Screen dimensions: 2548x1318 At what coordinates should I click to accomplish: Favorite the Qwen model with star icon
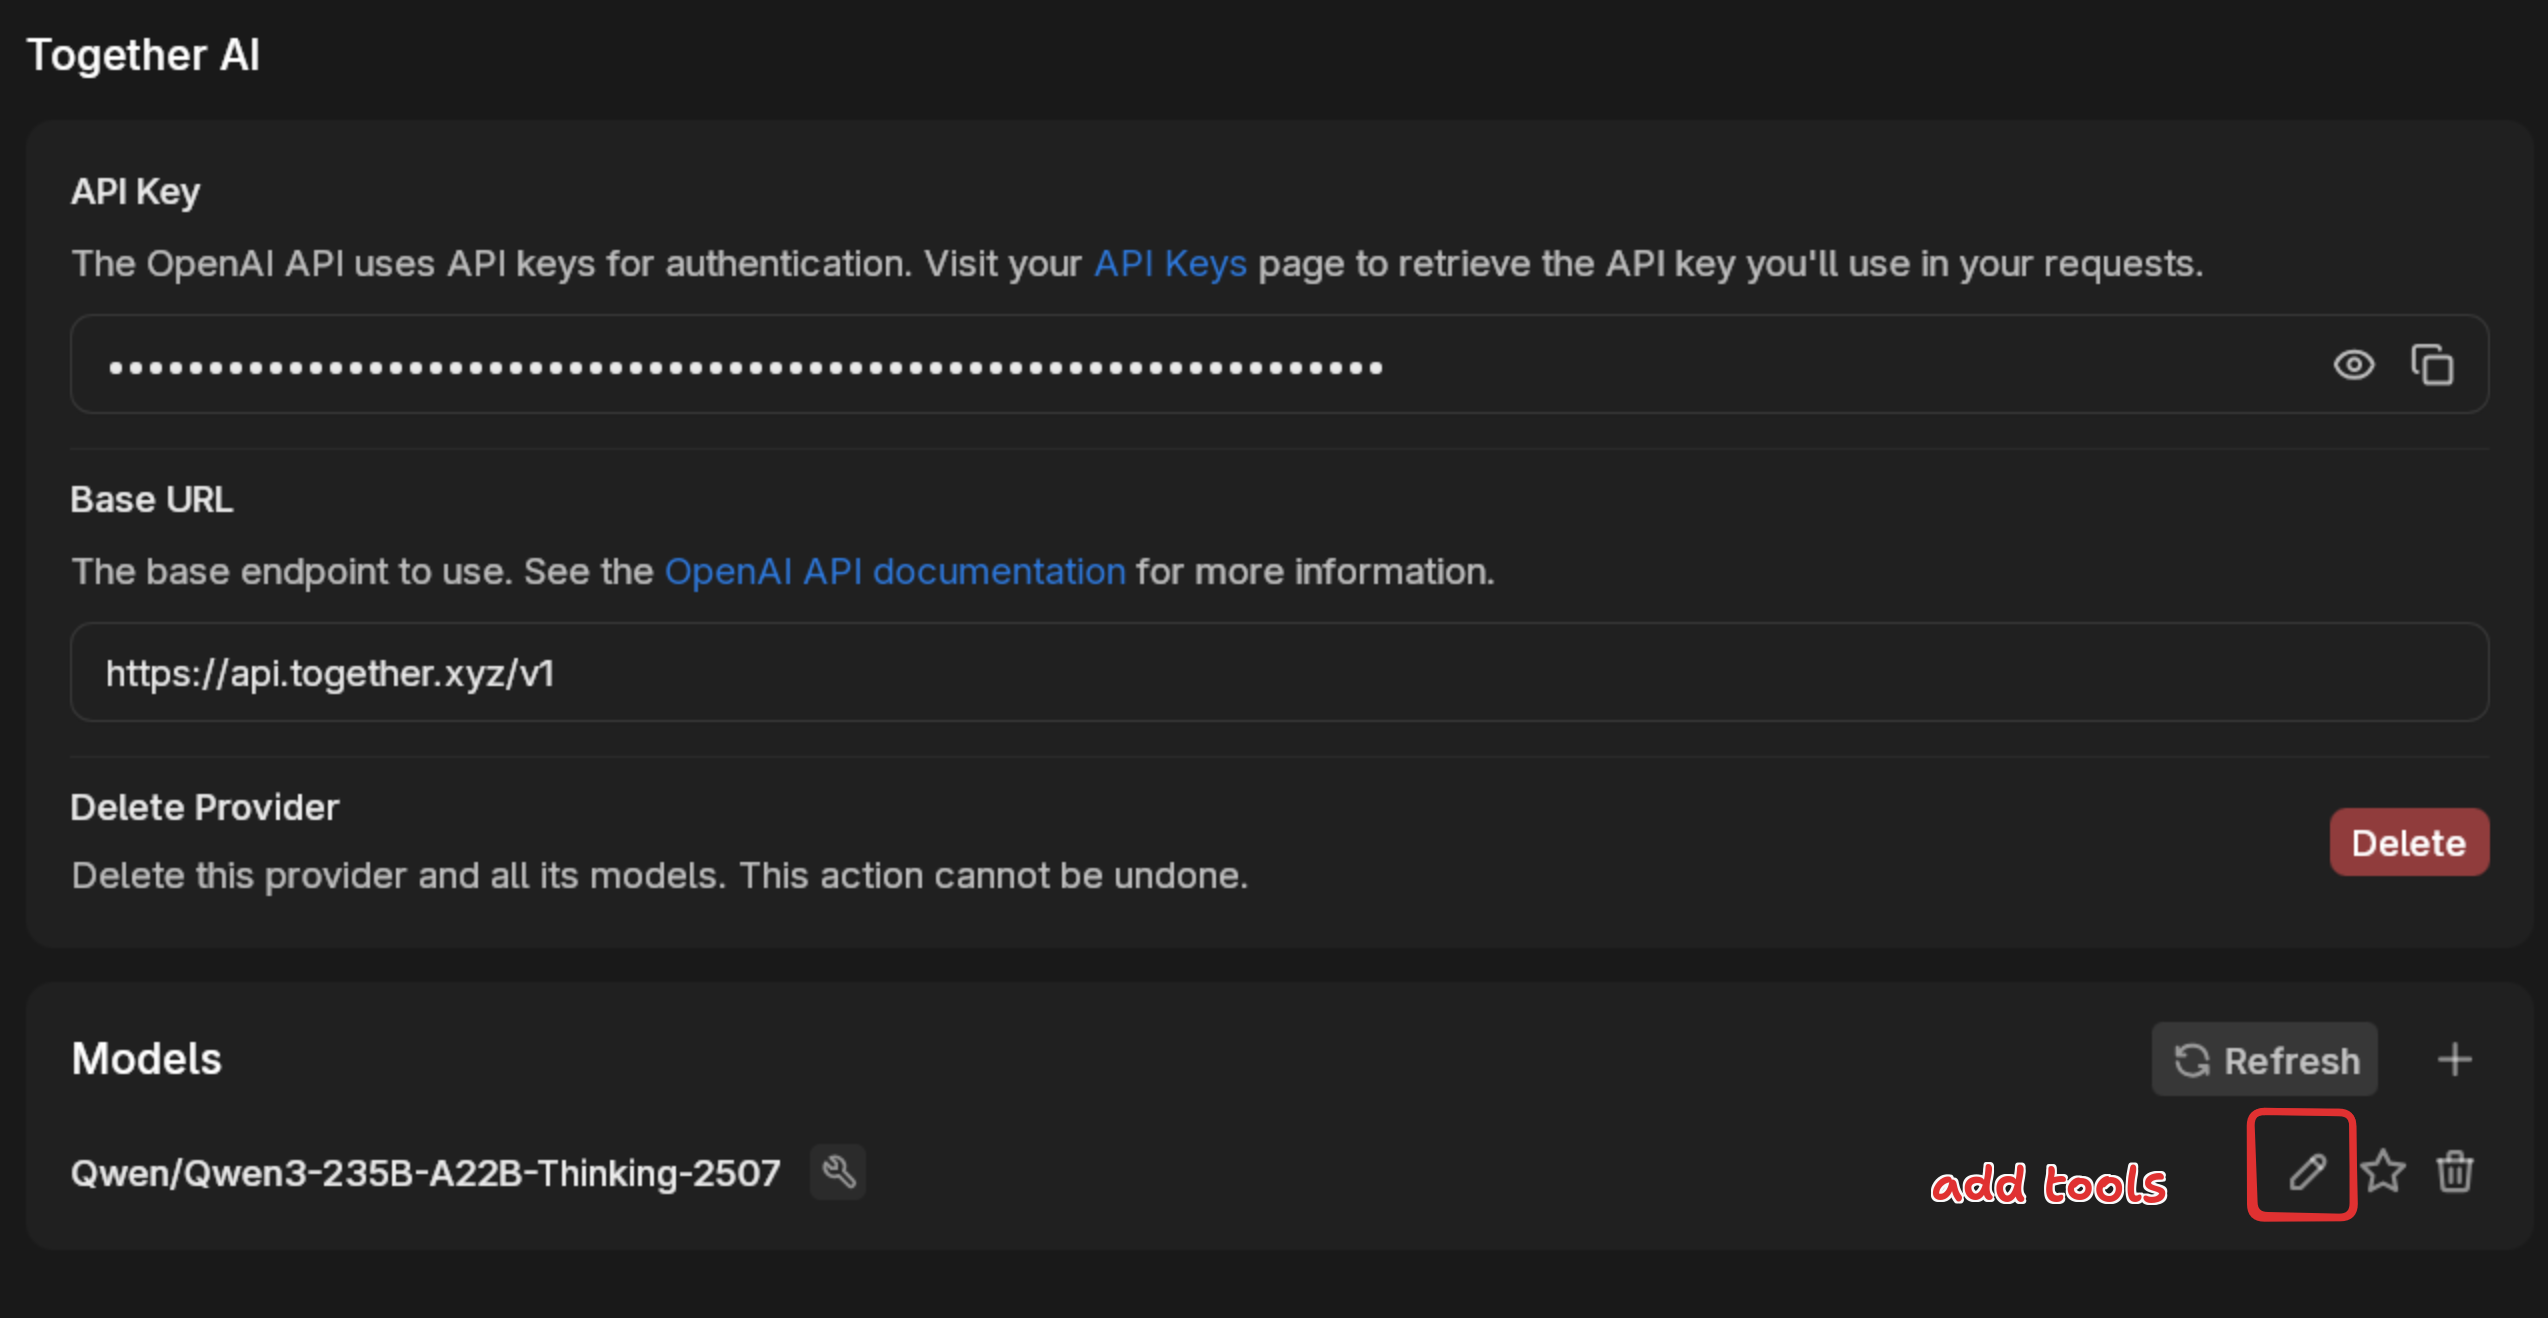2384,1171
